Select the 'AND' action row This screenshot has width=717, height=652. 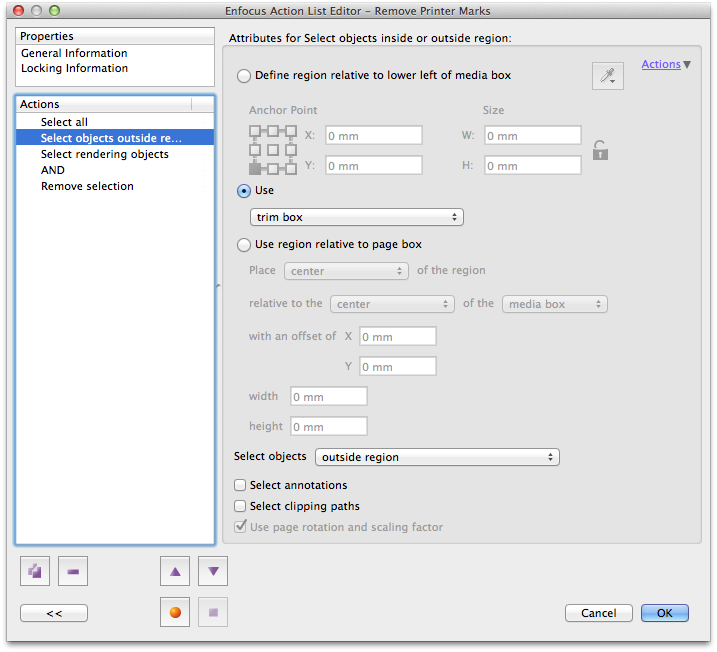click(x=115, y=170)
